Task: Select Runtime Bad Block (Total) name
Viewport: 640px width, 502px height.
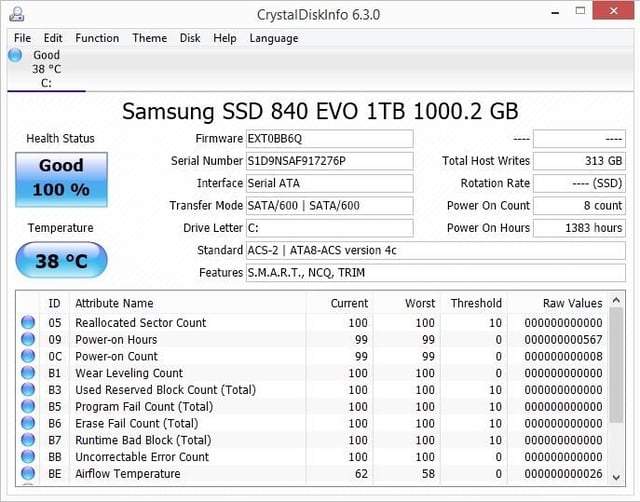Action: 143,440
